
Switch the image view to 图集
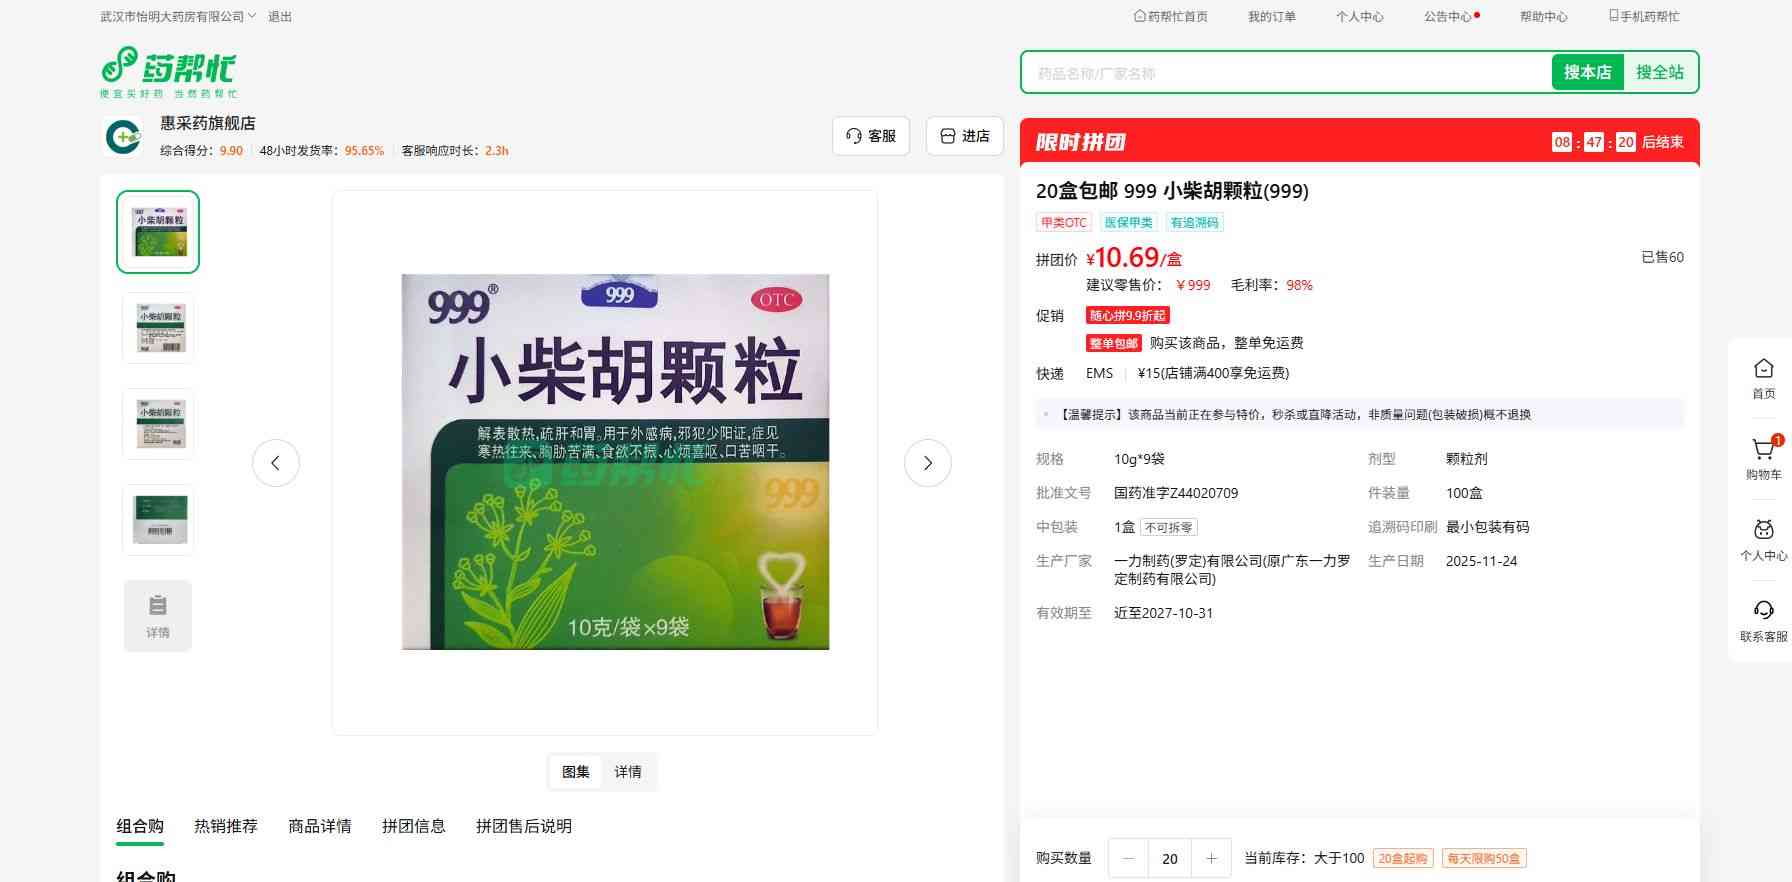tap(575, 772)
